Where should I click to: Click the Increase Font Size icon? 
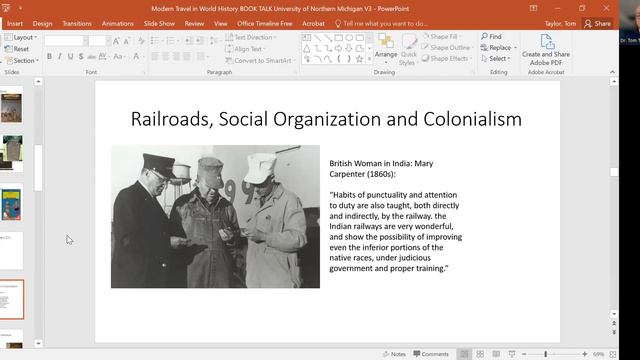coord(116,41)
